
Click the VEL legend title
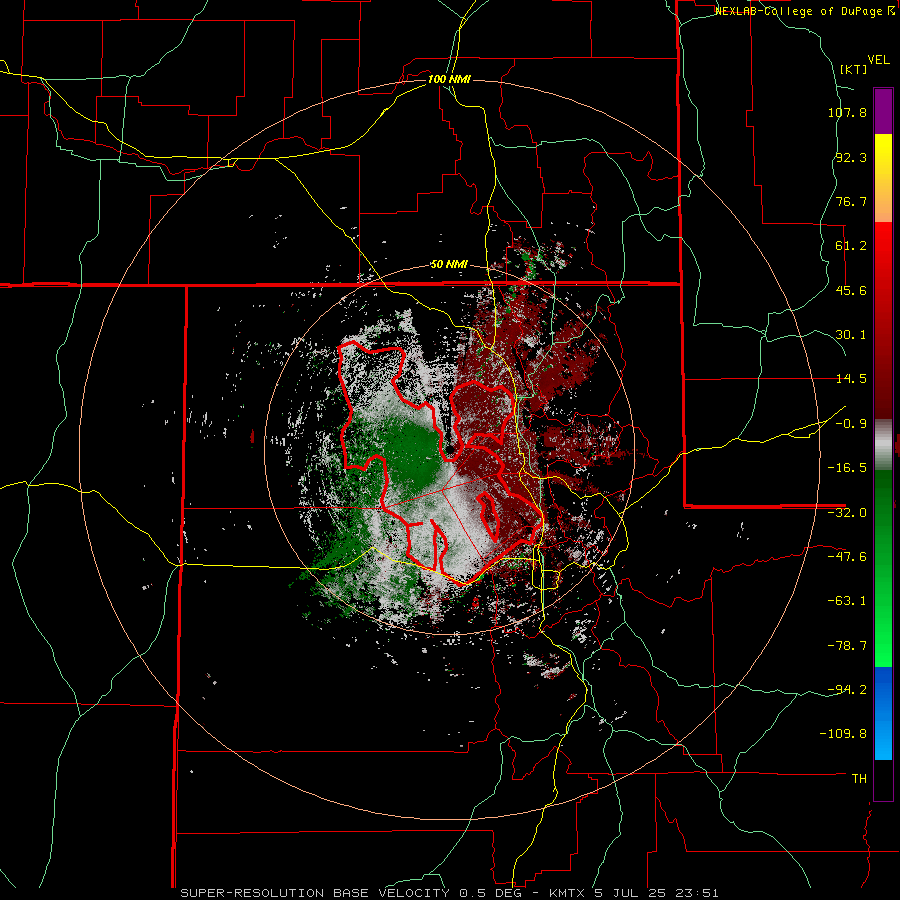(x=878, y=60)
